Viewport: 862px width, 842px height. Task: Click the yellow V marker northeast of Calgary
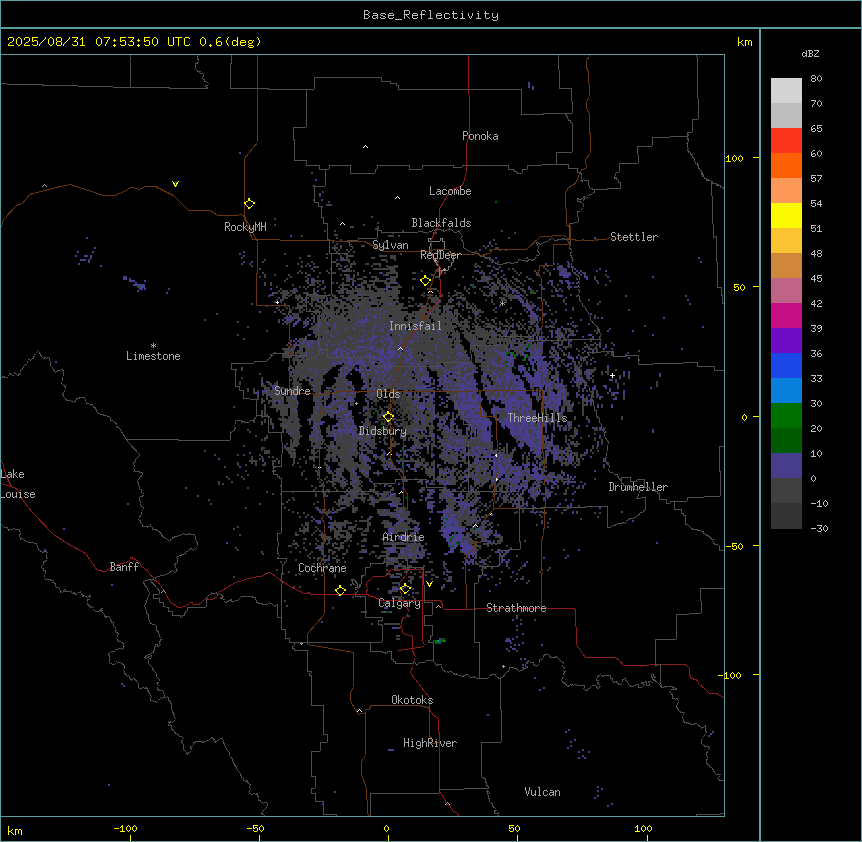429,584
